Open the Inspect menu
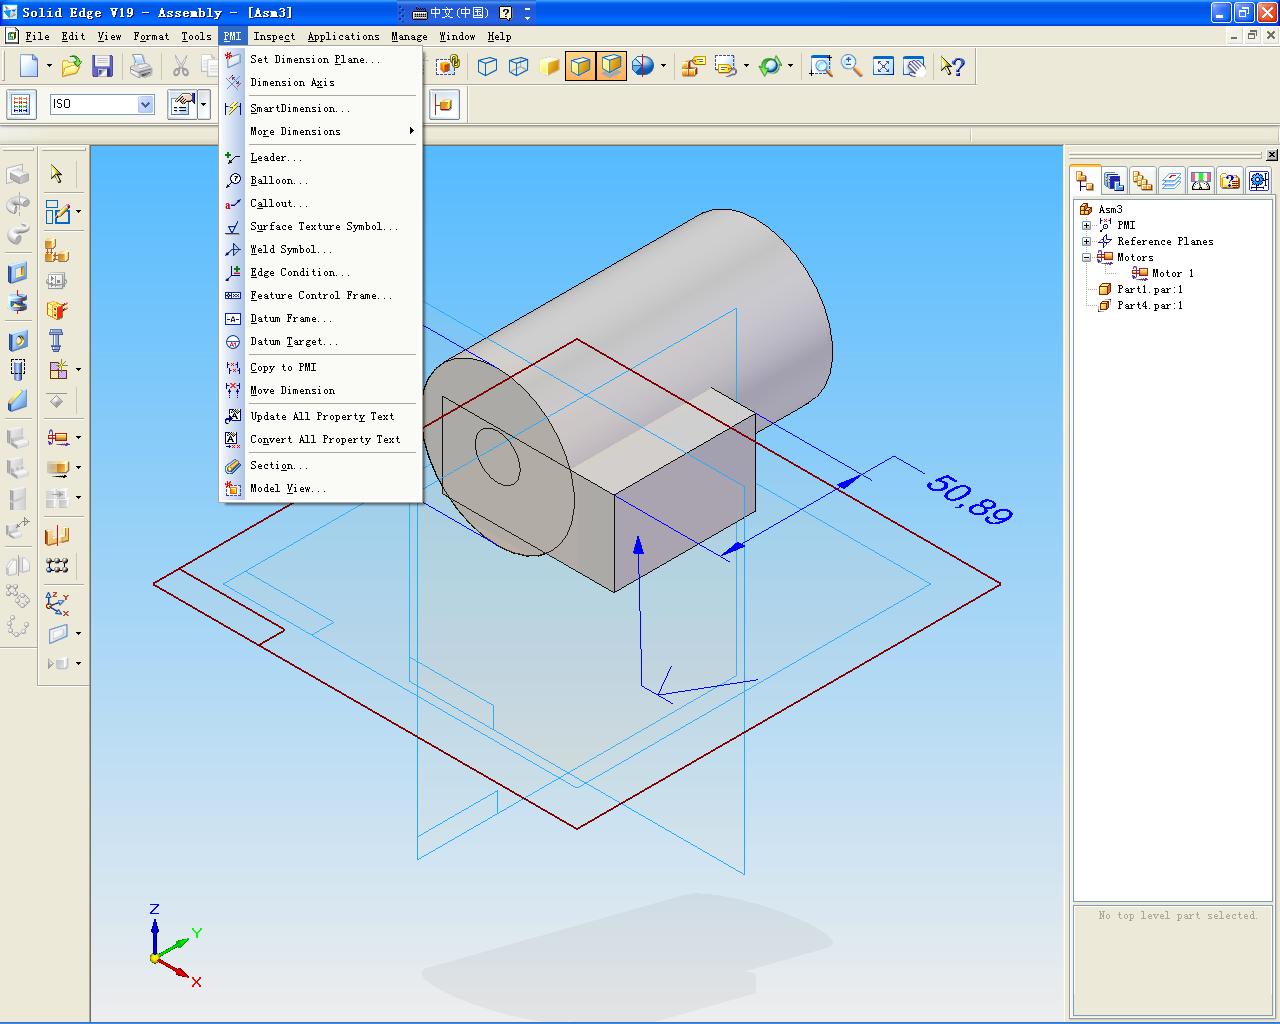The height and width of the screenshot is (1024, 1280). click(274, 36)
